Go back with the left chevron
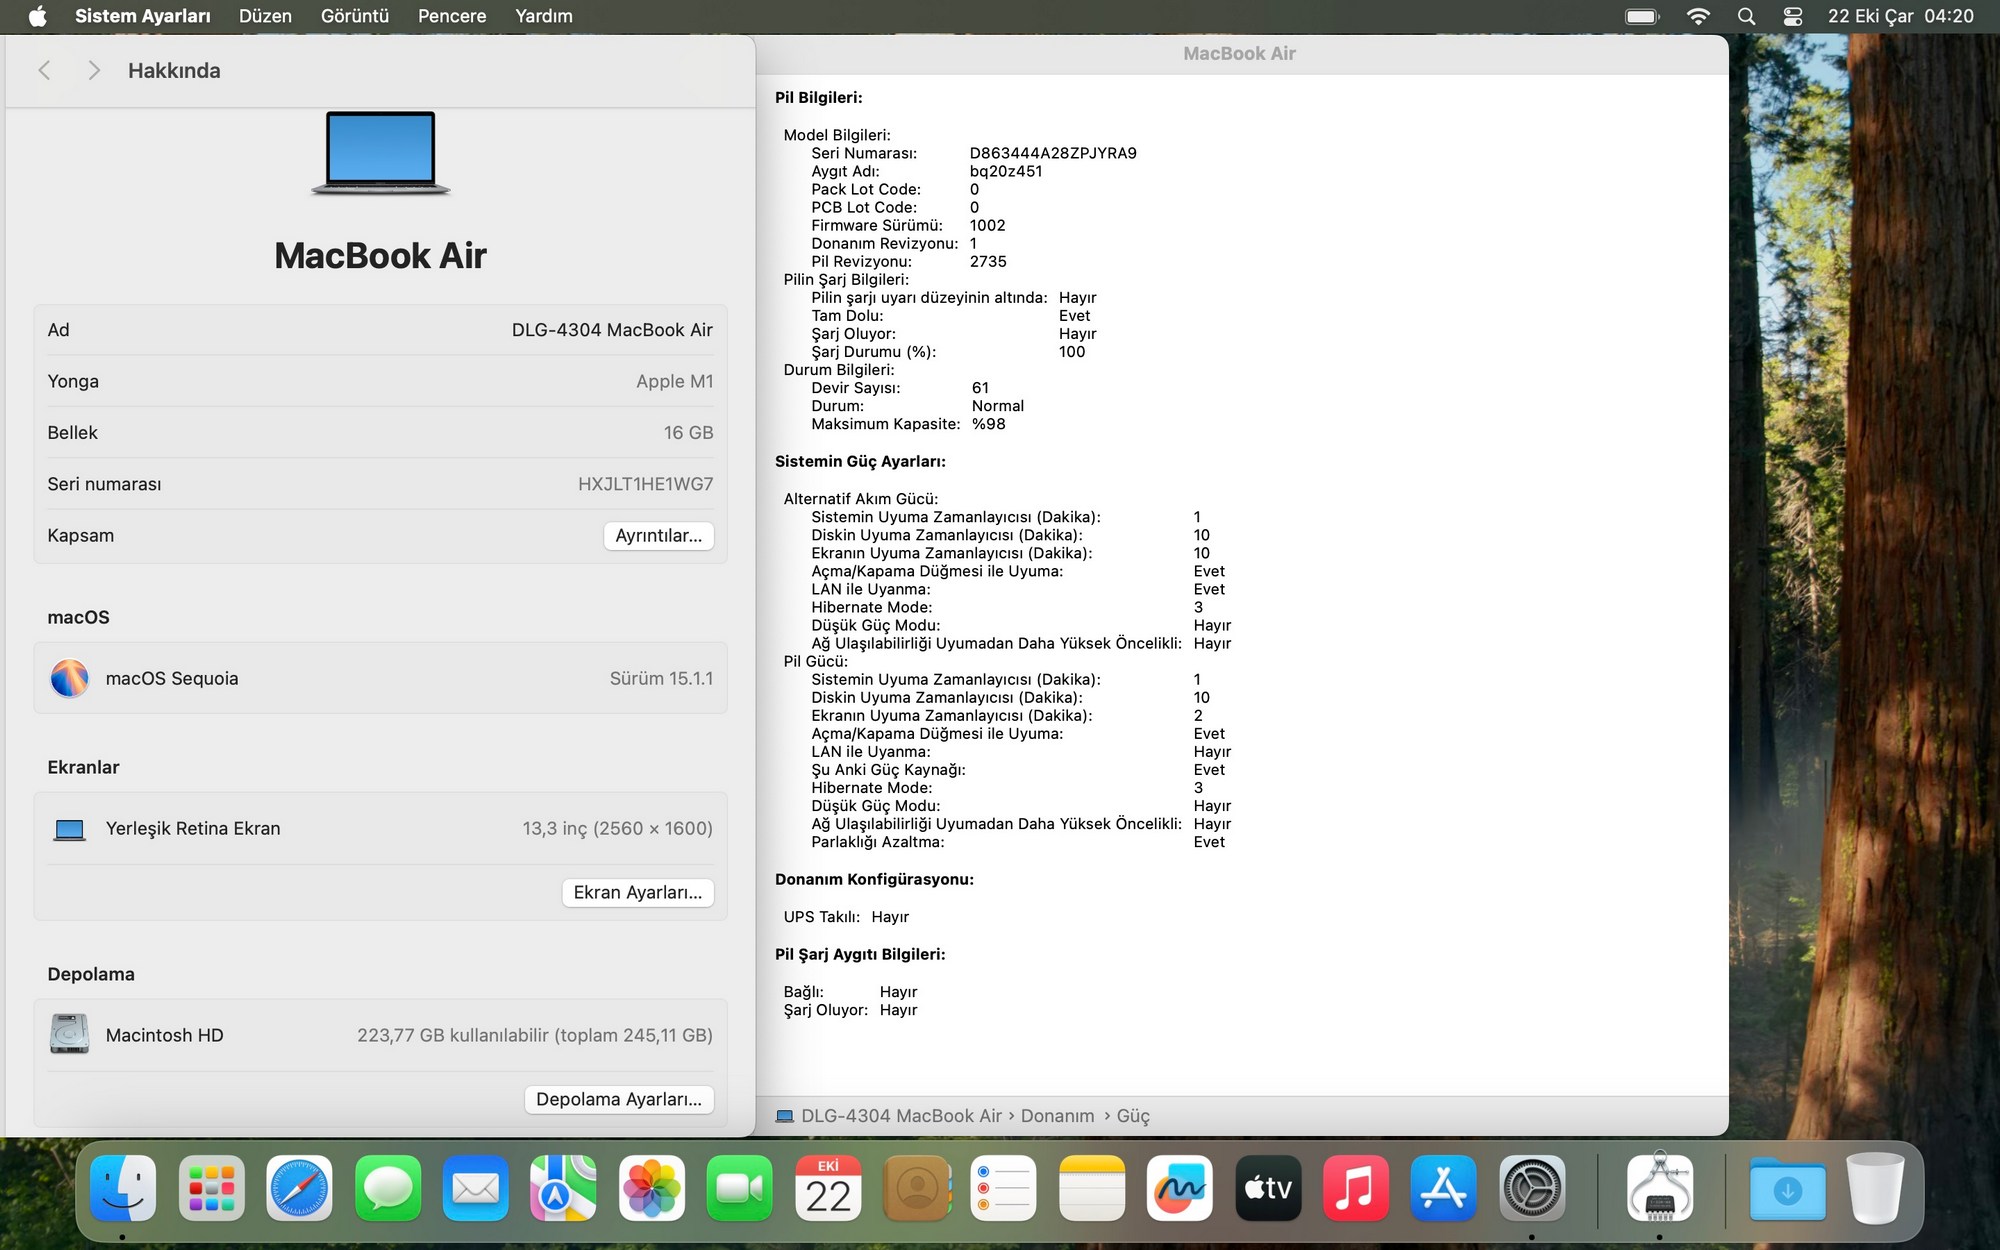The width and height of the screenshot is (2000, 1250). (44, 70)
